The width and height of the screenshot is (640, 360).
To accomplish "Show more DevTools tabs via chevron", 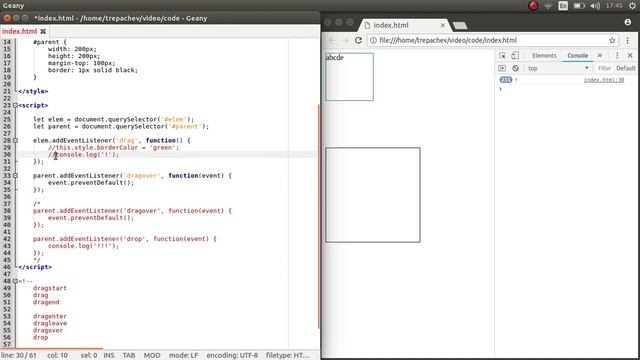I will click(600, 56).
